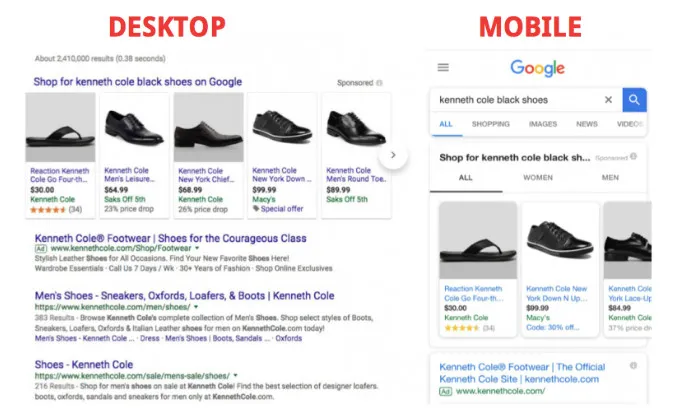Filter mobile shopping results by MEN

pyautogui.click(x=610, y=178)
